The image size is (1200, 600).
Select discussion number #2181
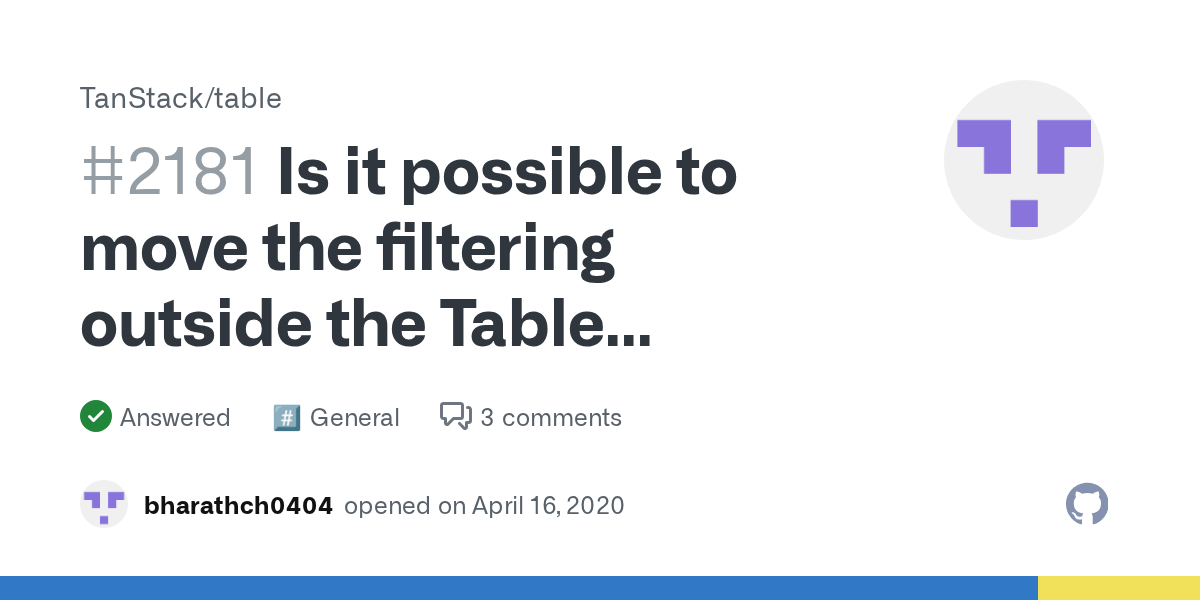[170, 172]
